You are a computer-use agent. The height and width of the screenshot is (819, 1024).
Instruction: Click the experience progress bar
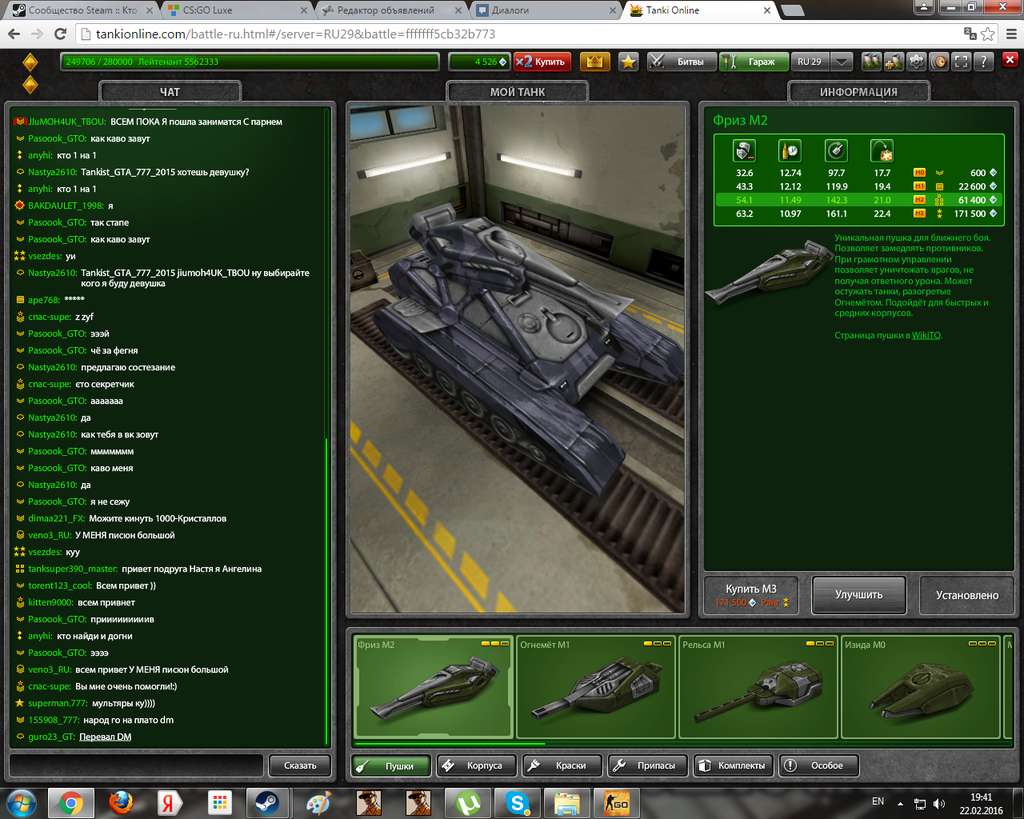[249, 61]
